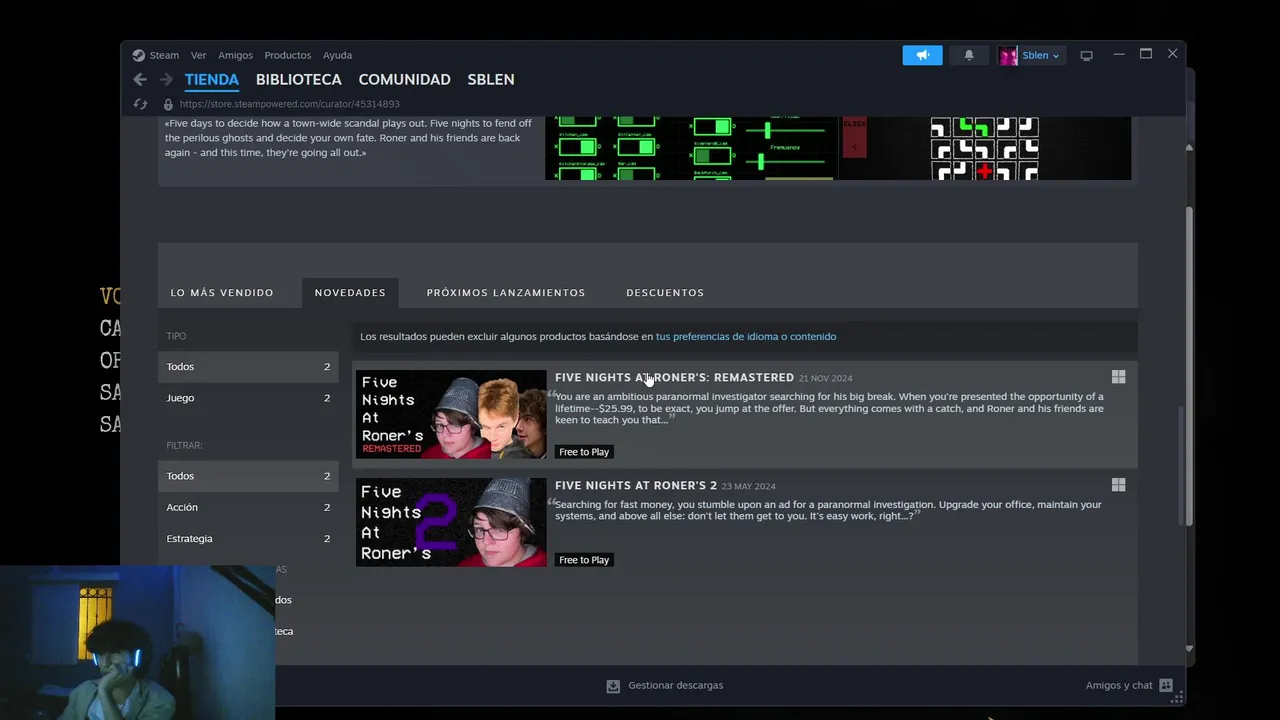The height and width of the screenshot is (720, 1280).
Task: Filter type by Juego
Action: pyautogui.click(x=248, y=398)
